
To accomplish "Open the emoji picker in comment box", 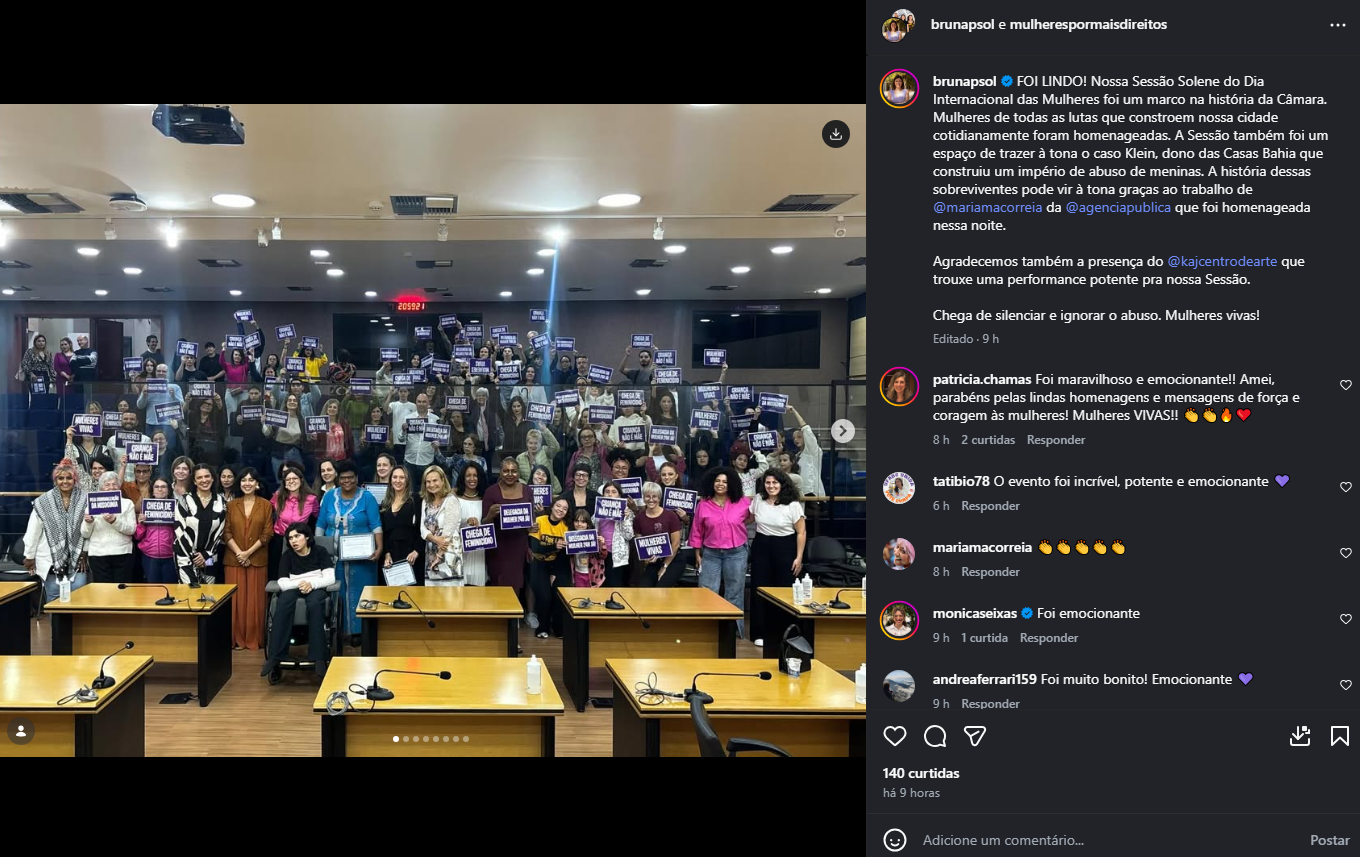I will (895, 840).
